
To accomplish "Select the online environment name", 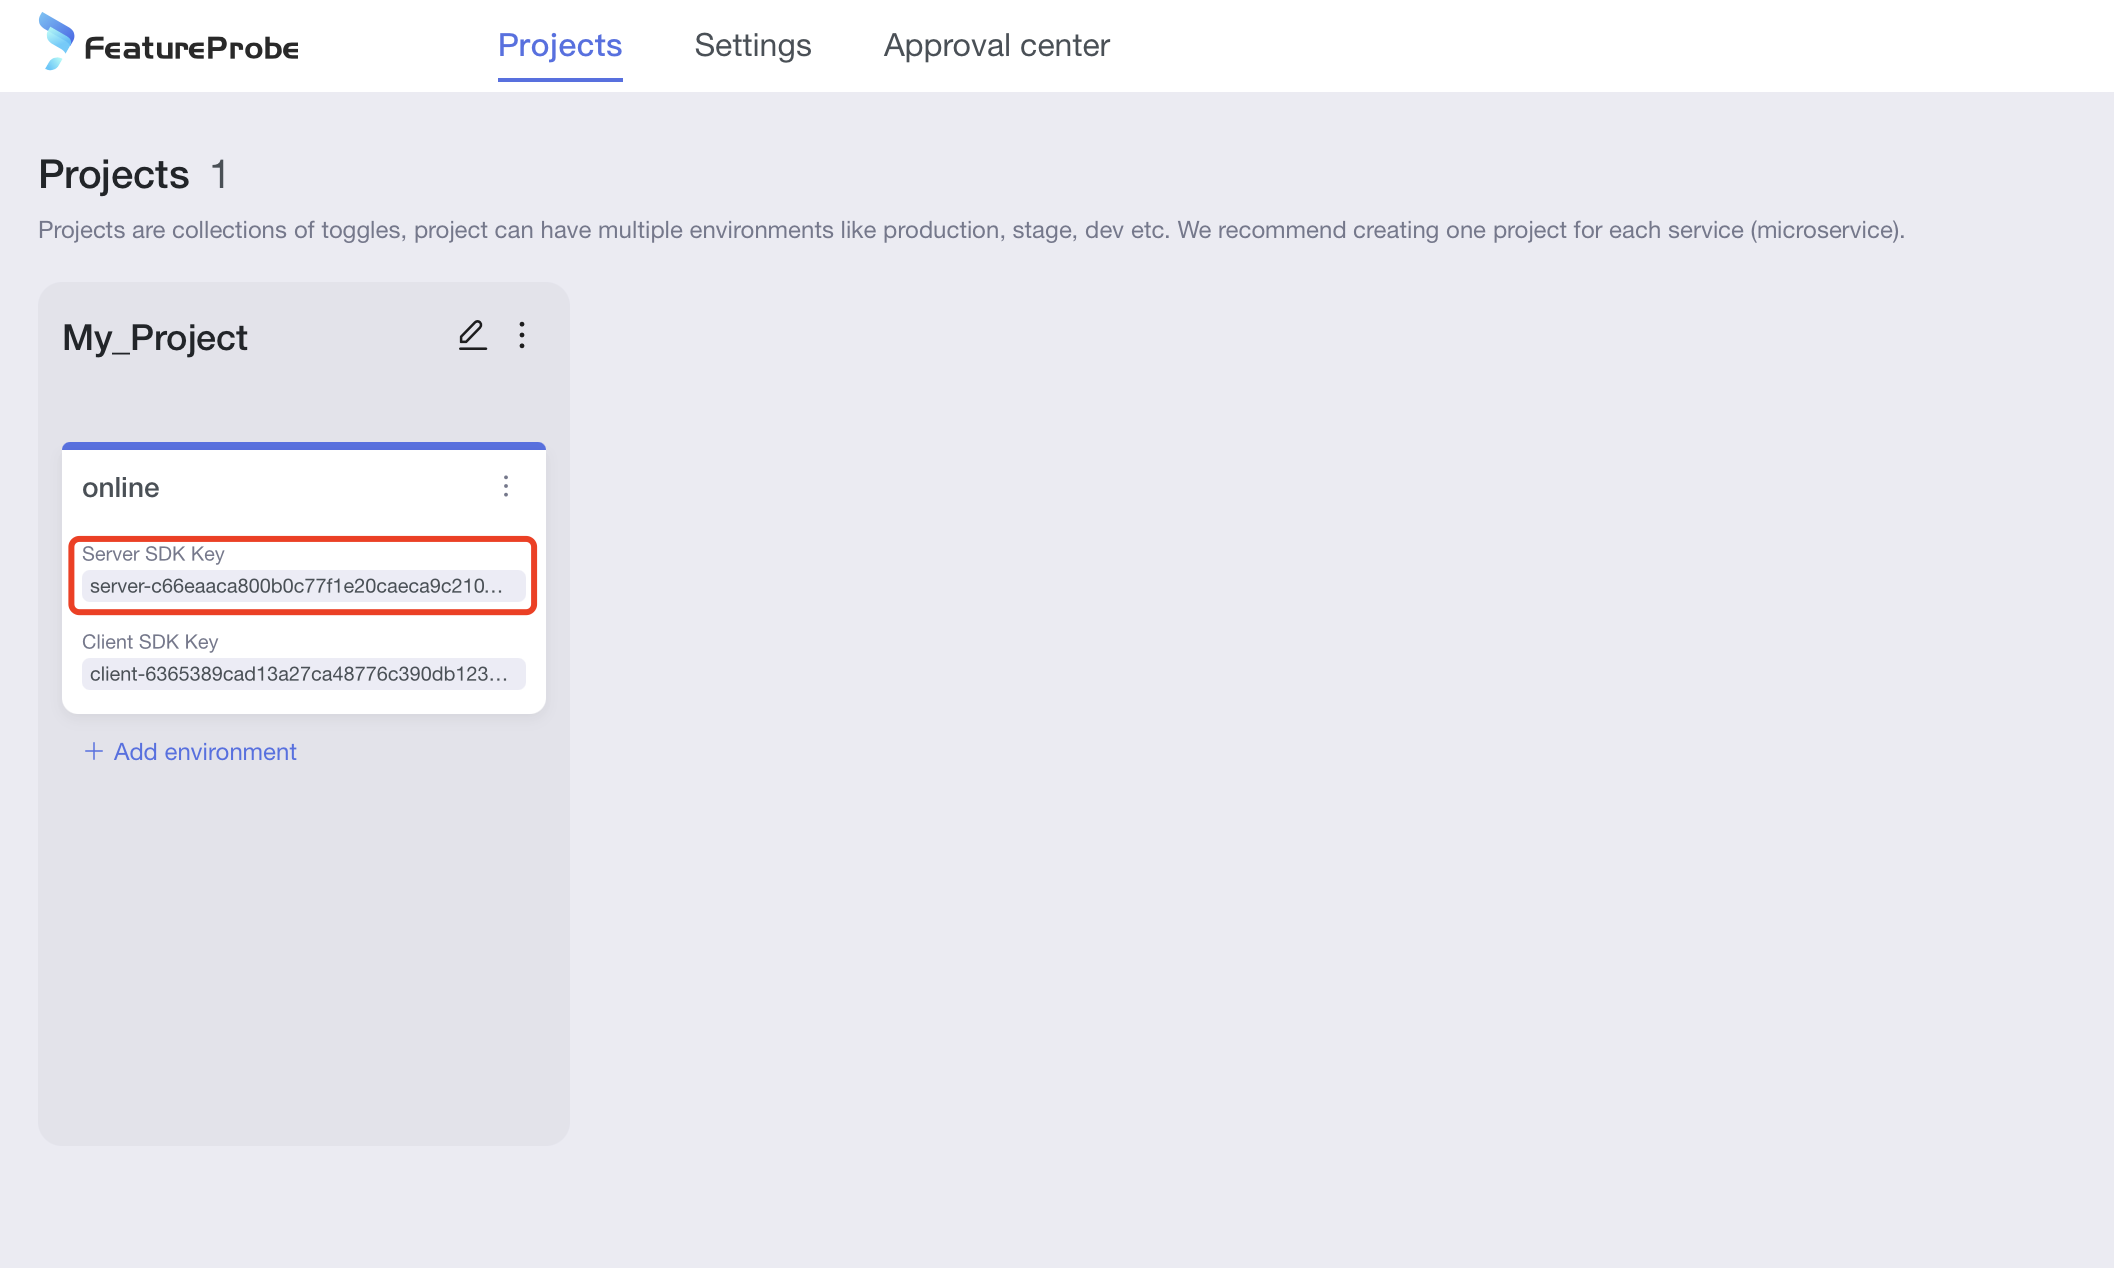I will point(121,487).
